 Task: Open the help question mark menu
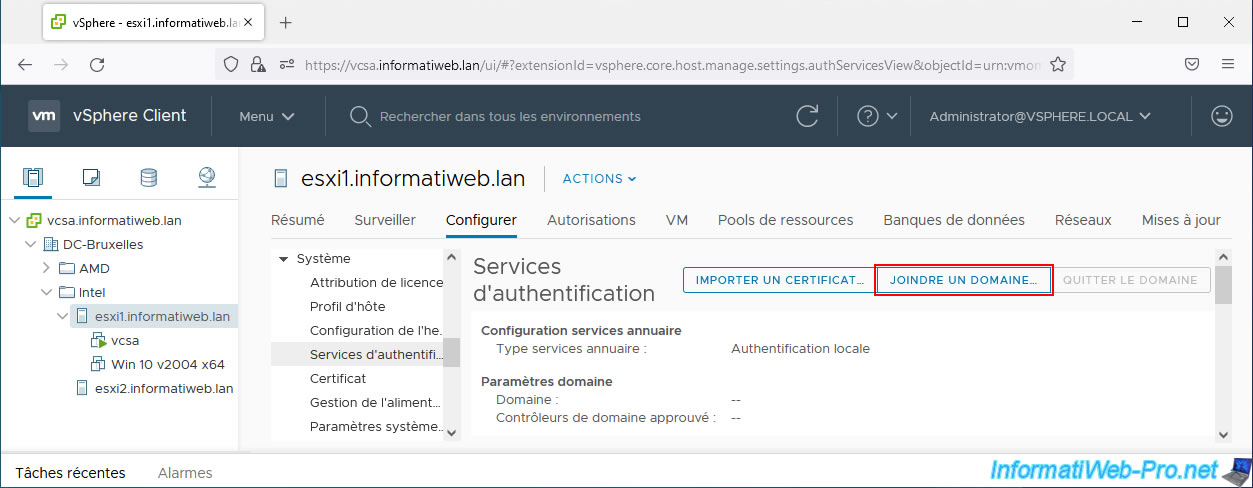[877, 116]
